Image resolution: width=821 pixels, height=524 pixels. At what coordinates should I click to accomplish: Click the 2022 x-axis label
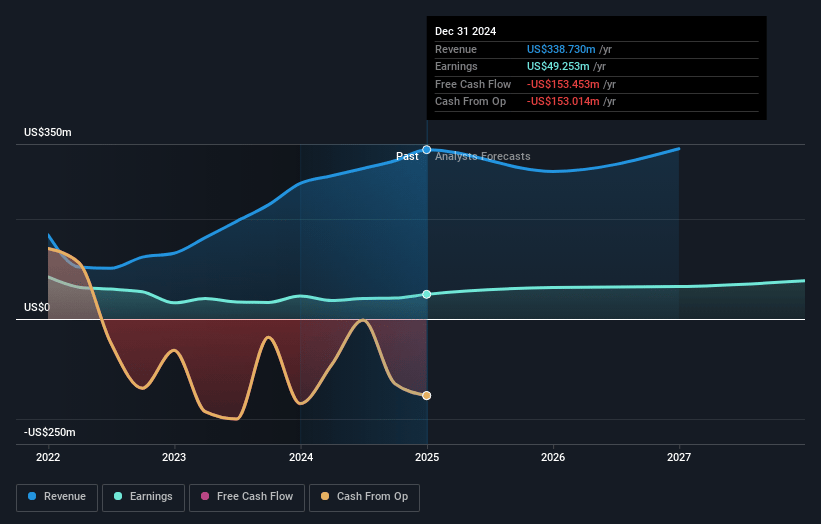pos(48,457)
